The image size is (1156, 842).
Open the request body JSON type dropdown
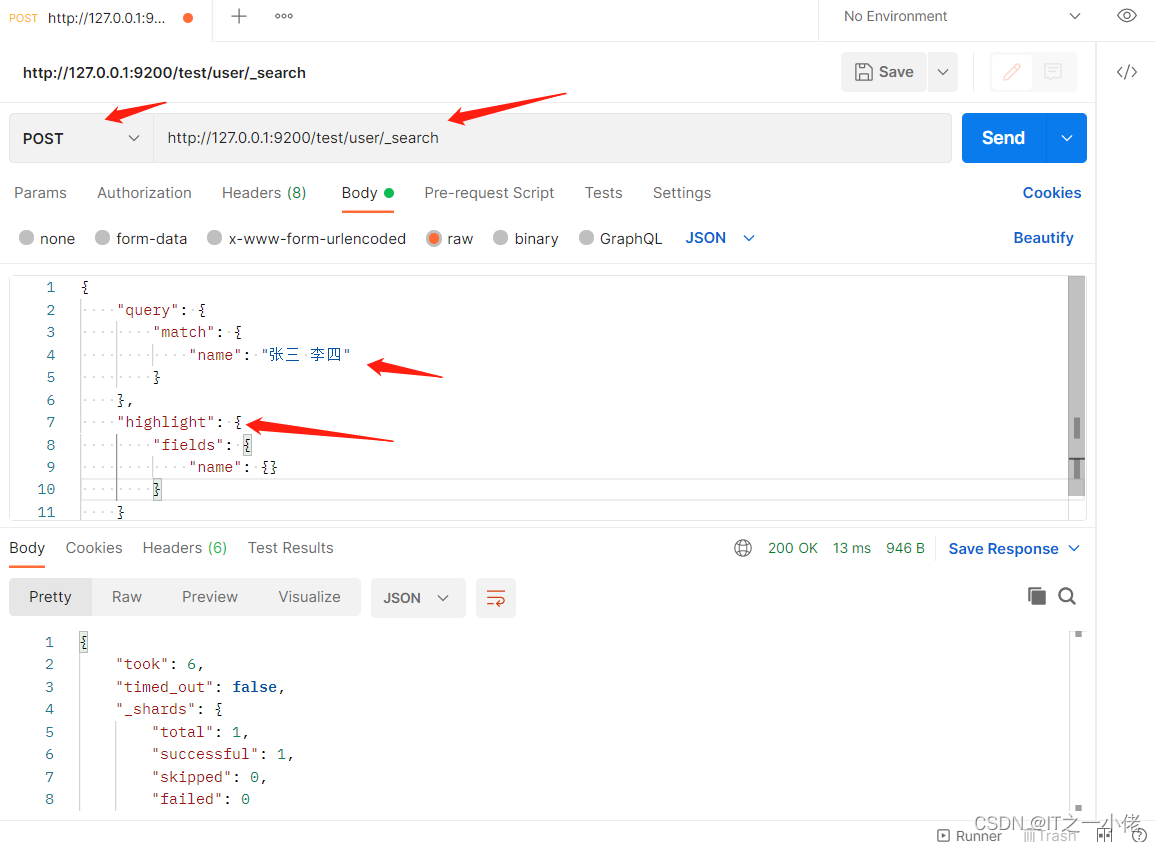tap(720, 238)
